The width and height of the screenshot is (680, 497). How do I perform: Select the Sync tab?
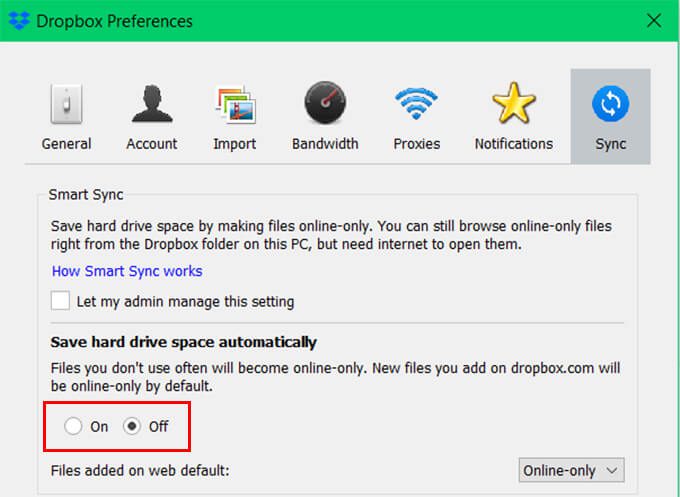[x=610, y=117]
